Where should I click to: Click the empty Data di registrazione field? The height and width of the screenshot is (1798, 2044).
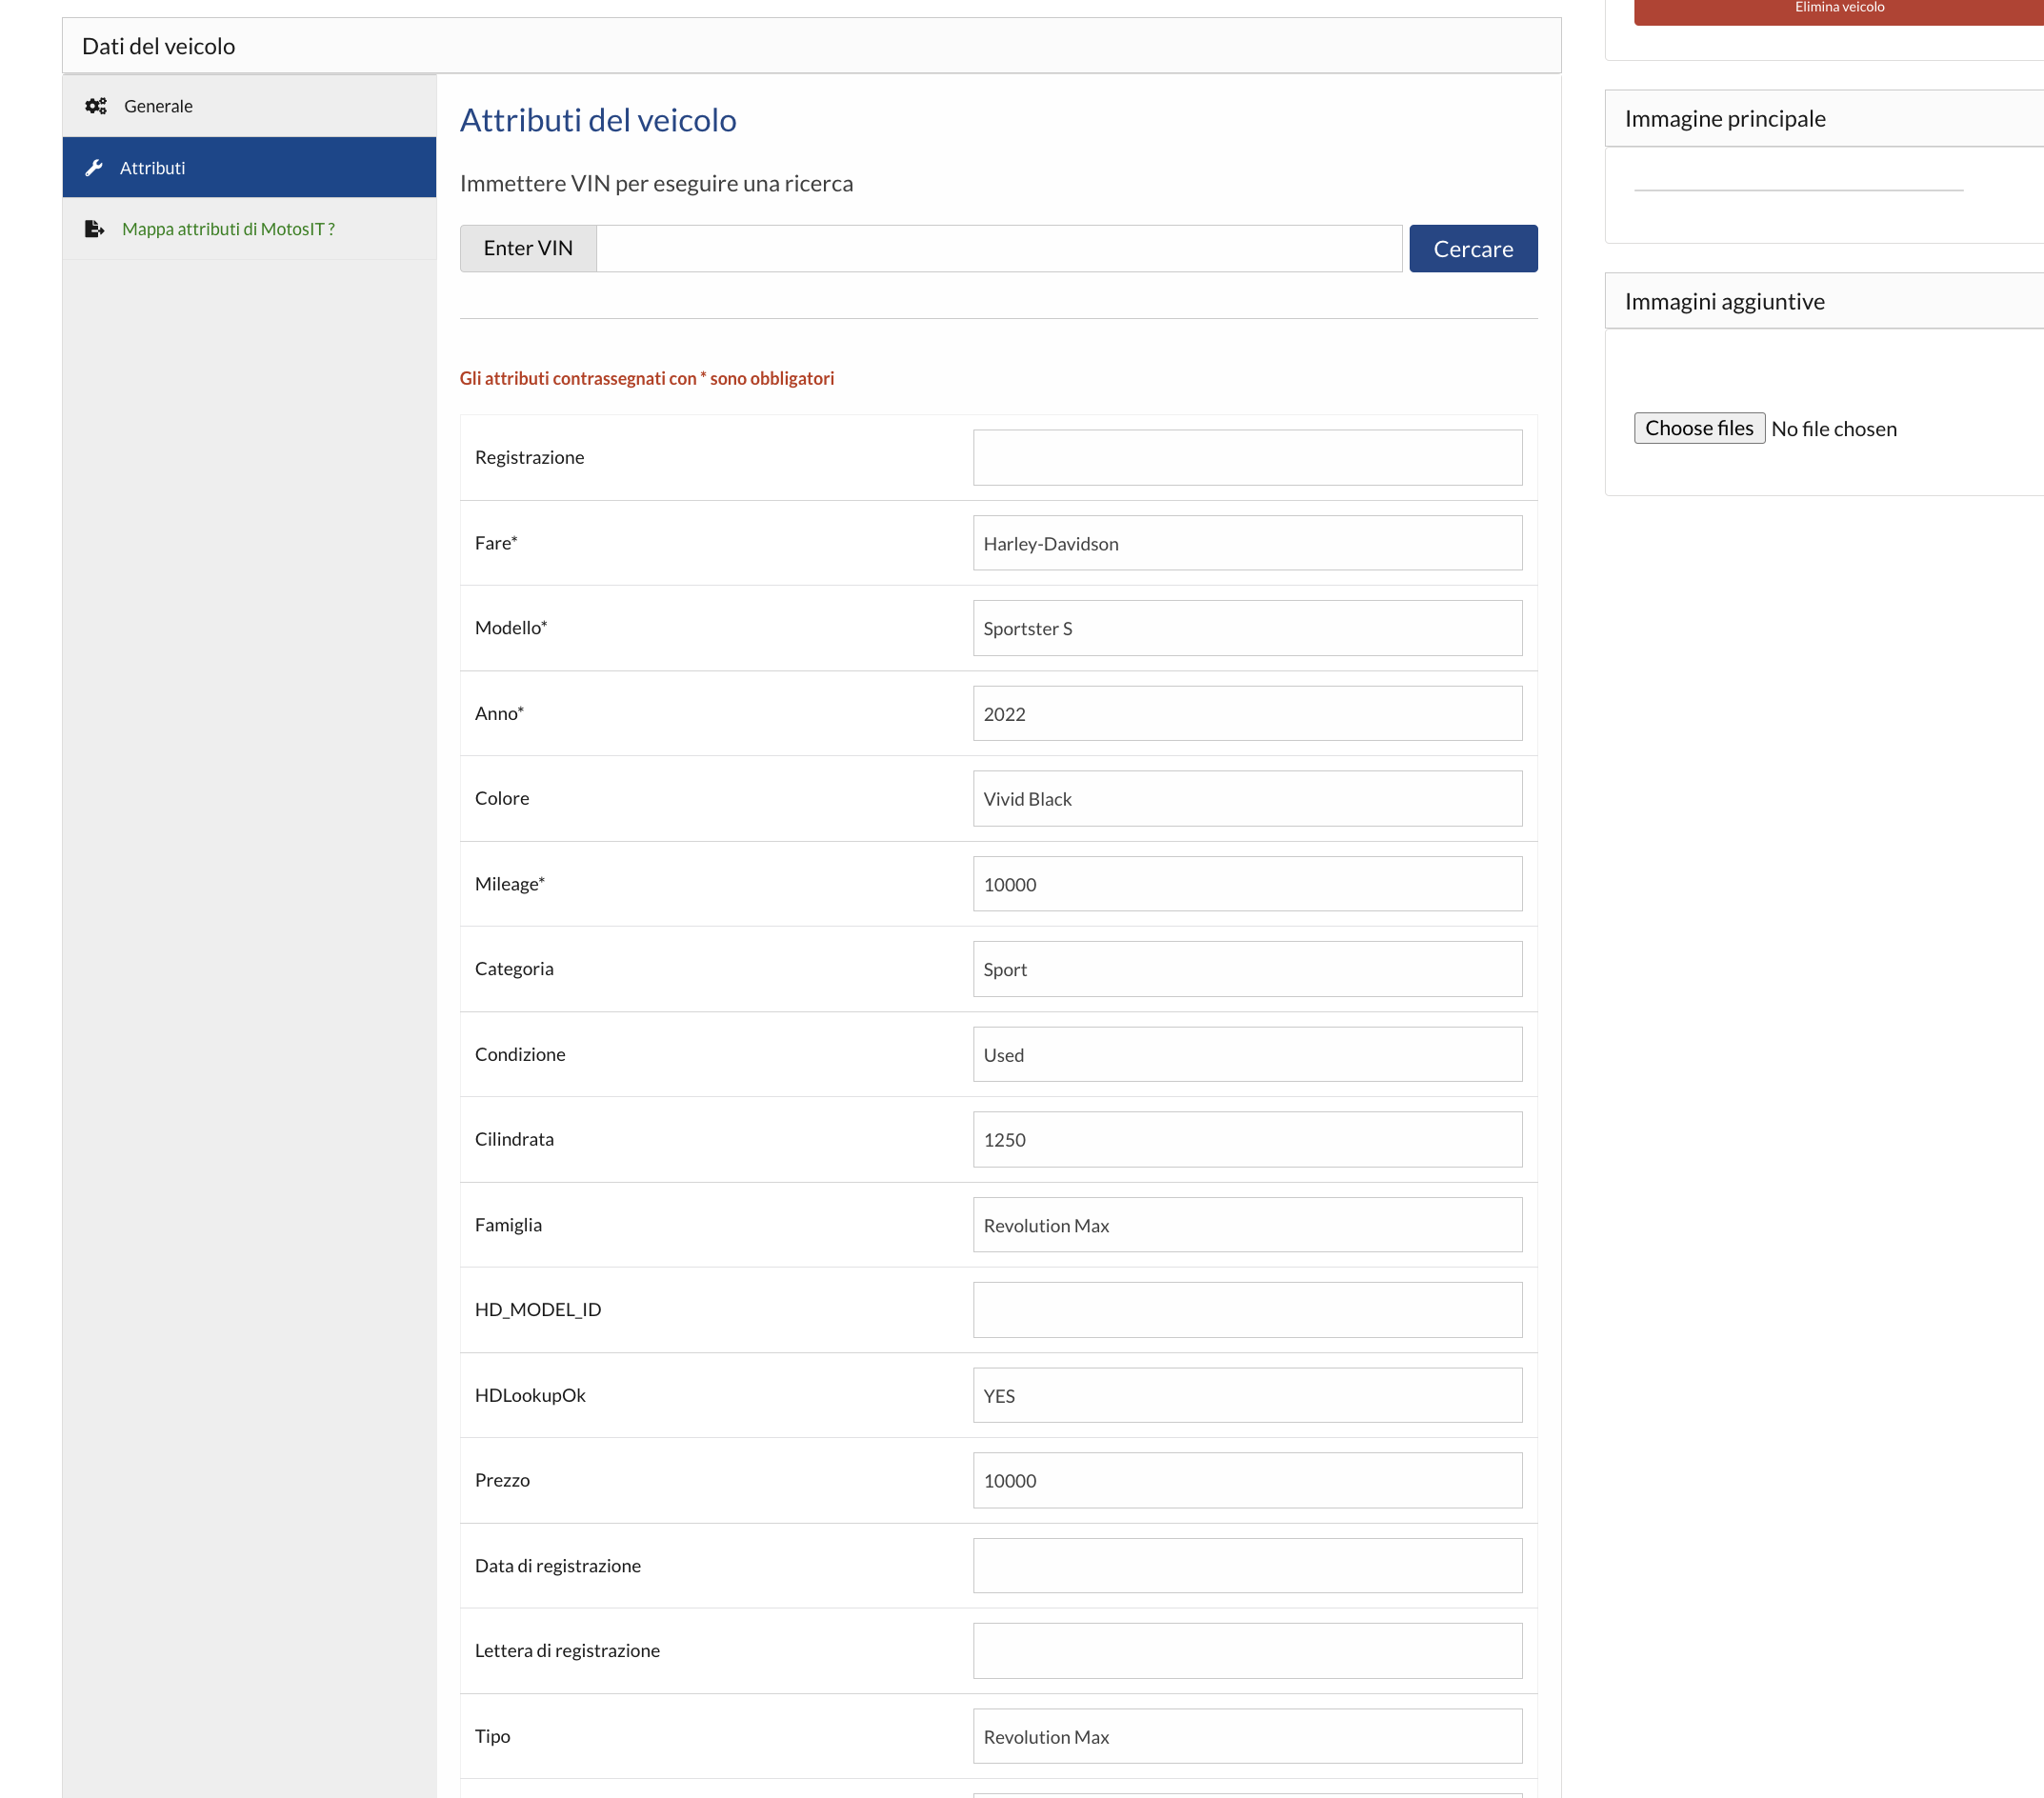(1246, 1565)
